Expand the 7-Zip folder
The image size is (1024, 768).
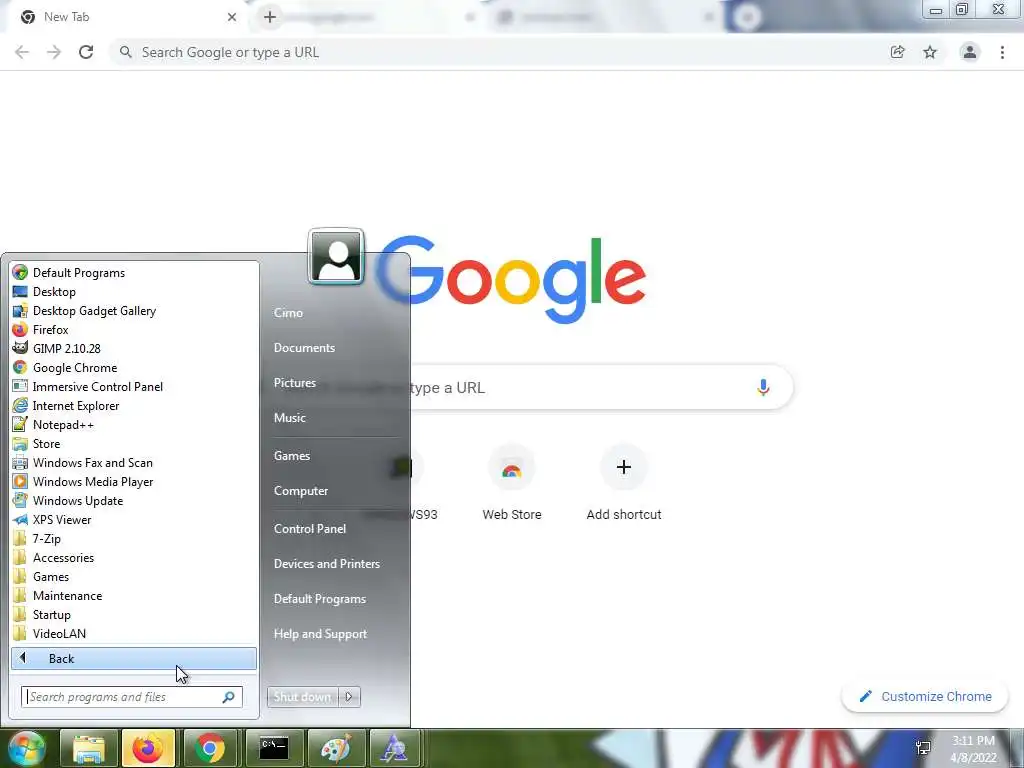[x=134, y=538]
